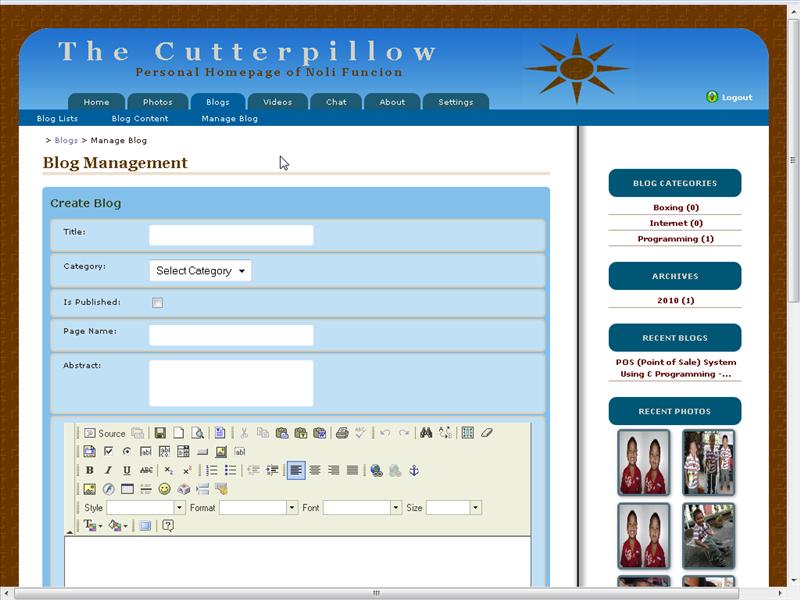Insert a Textarea form field icon
Image resolution: width=800 pixels, height=600 pixels.
(164, 452)
